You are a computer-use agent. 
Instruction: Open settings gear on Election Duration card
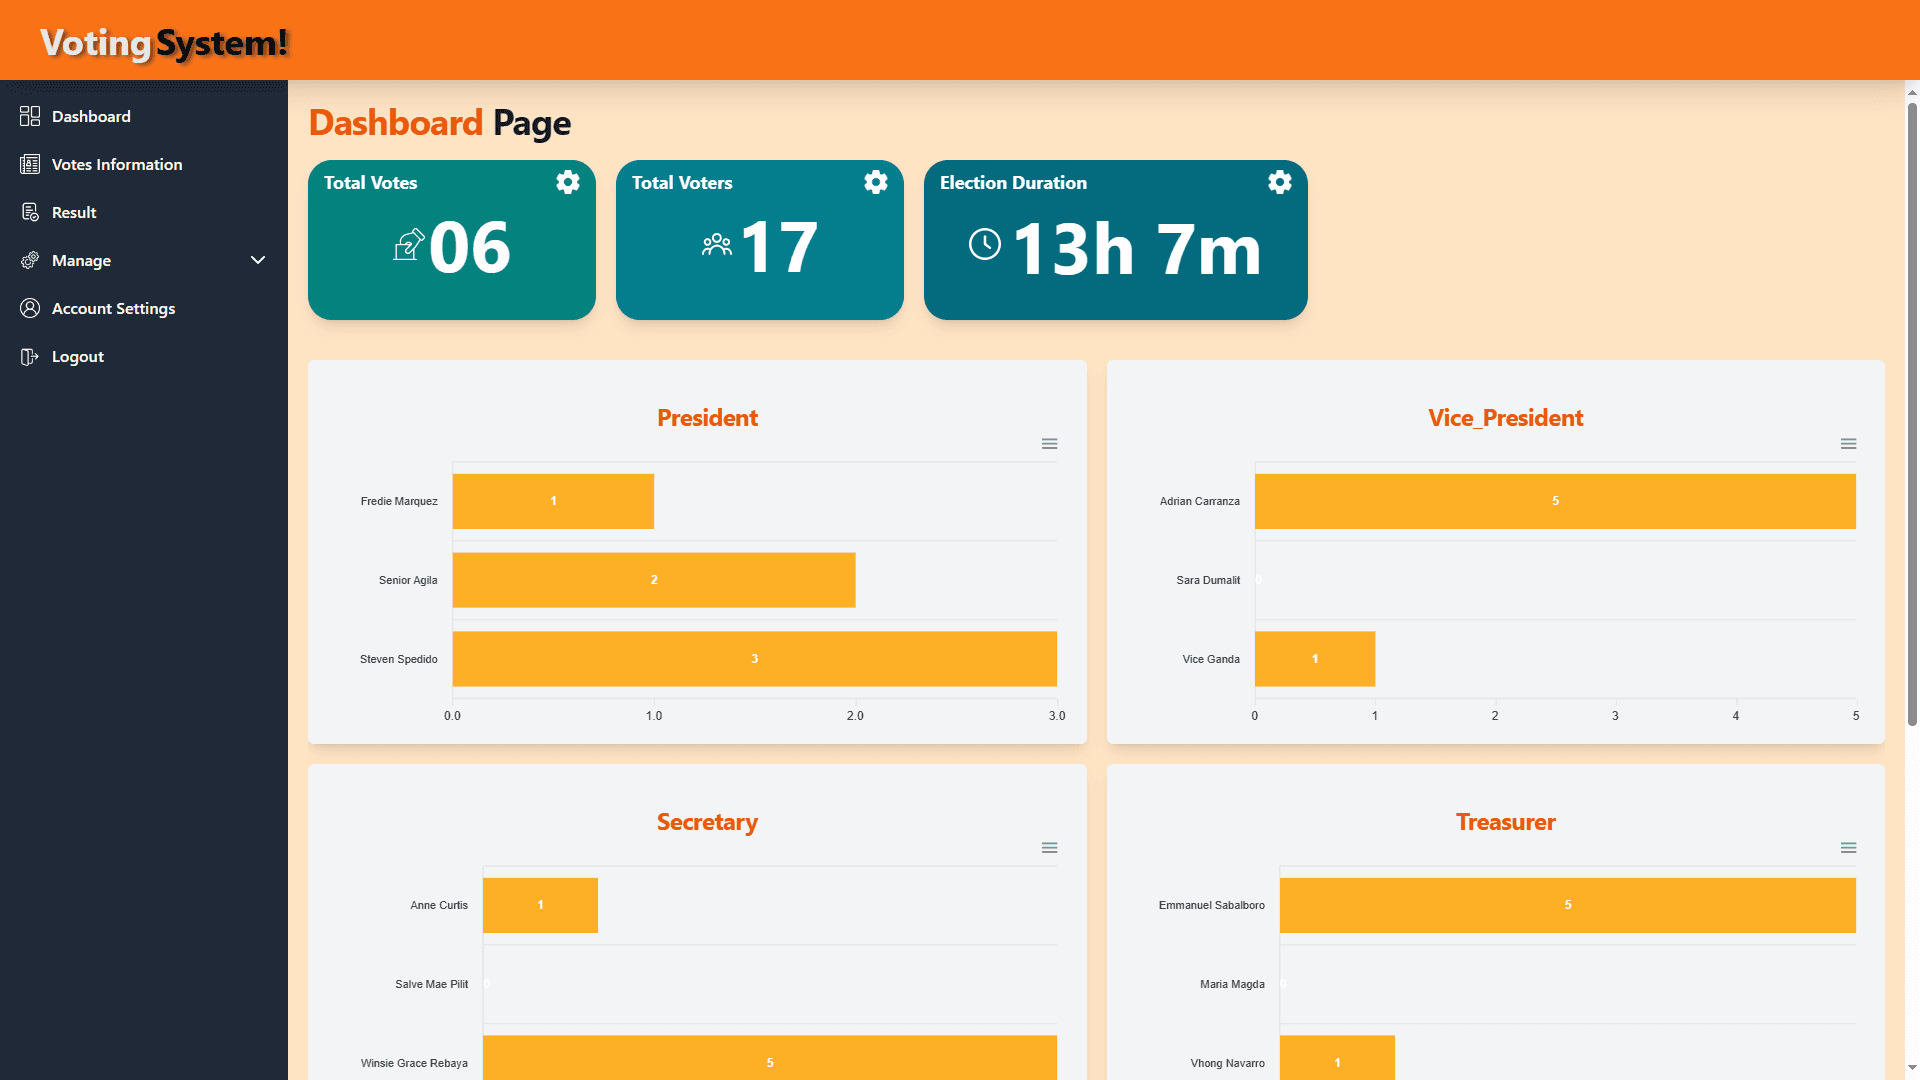[x=1280, y=182]
